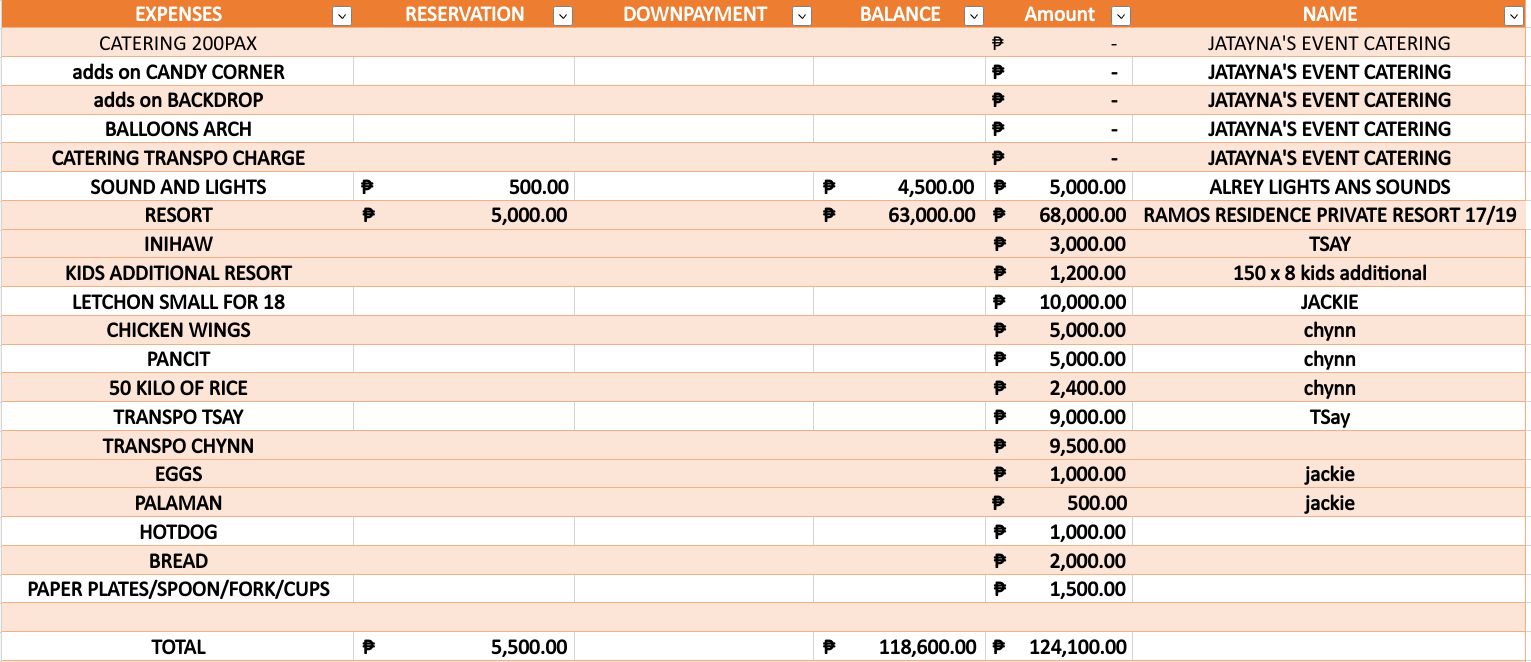Screen dimensions: 1531x662
Task: Open the NAME column filter dropdown
Action: point(1513,15)
